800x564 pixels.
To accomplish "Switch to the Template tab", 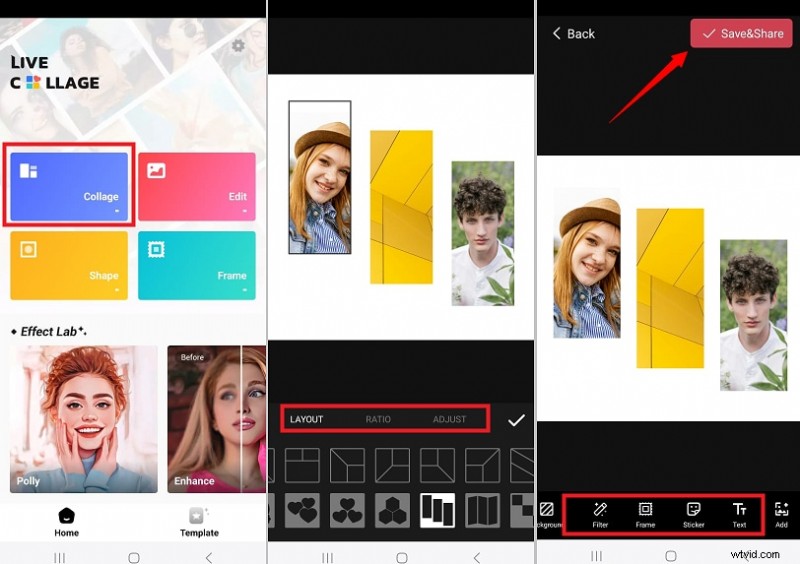I will [199, 523].
